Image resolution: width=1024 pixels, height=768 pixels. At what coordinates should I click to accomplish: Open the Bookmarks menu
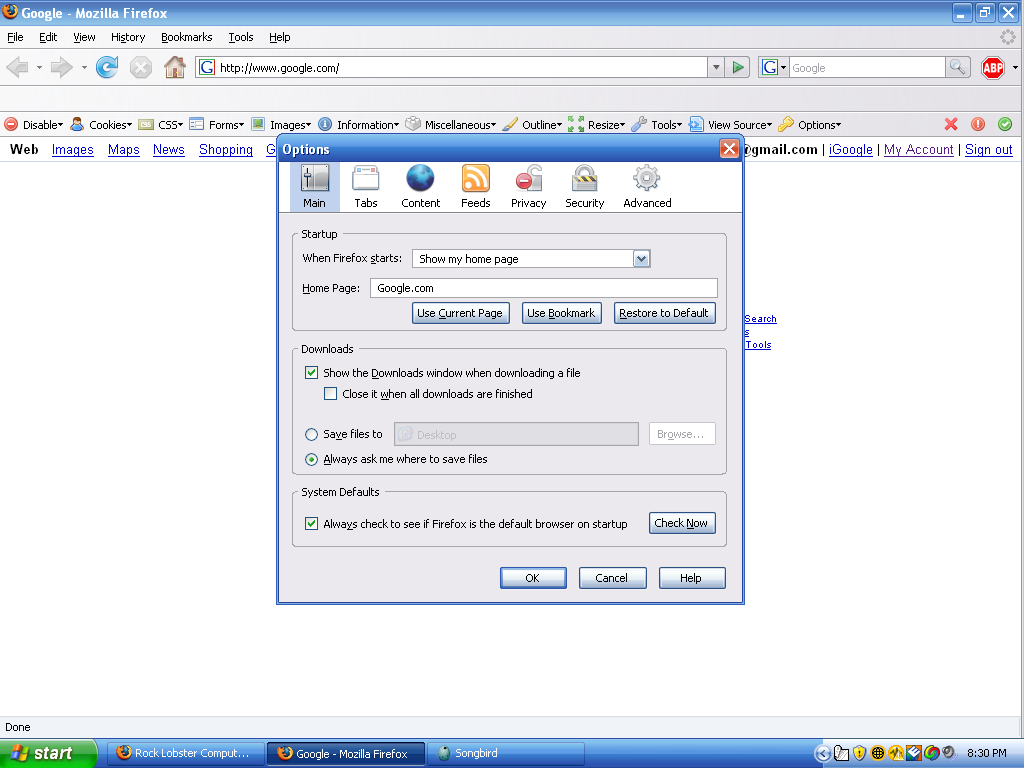tap(187, 37)
